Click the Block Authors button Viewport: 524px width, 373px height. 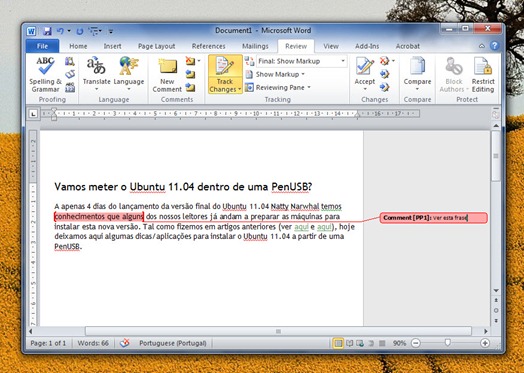pyautogui.click(x=454, y=74)
